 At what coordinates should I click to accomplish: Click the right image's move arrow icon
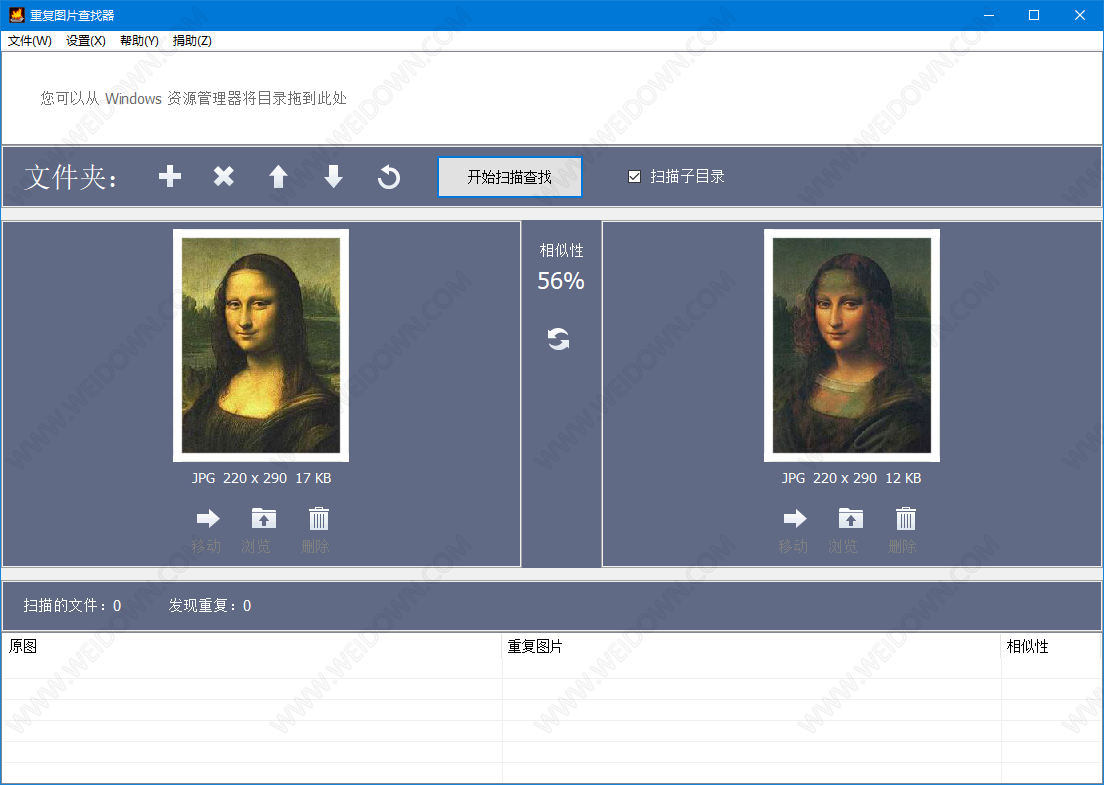795,519
